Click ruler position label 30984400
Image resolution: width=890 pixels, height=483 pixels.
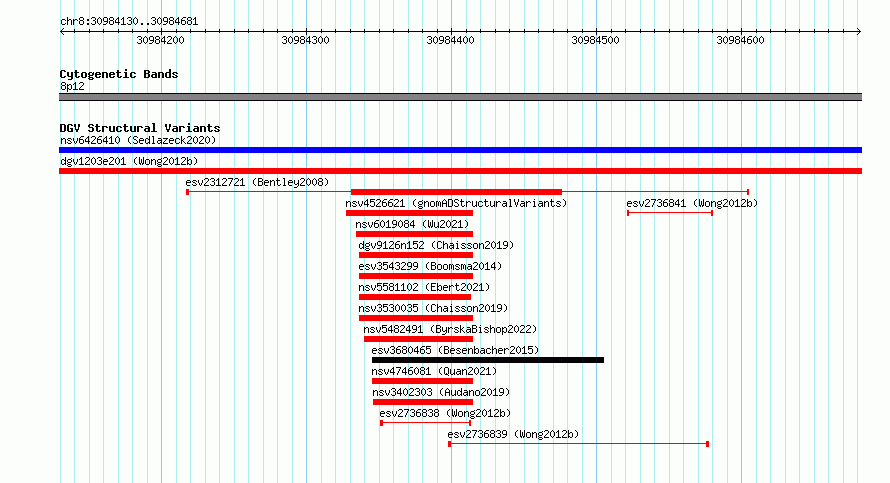[450, 40]
